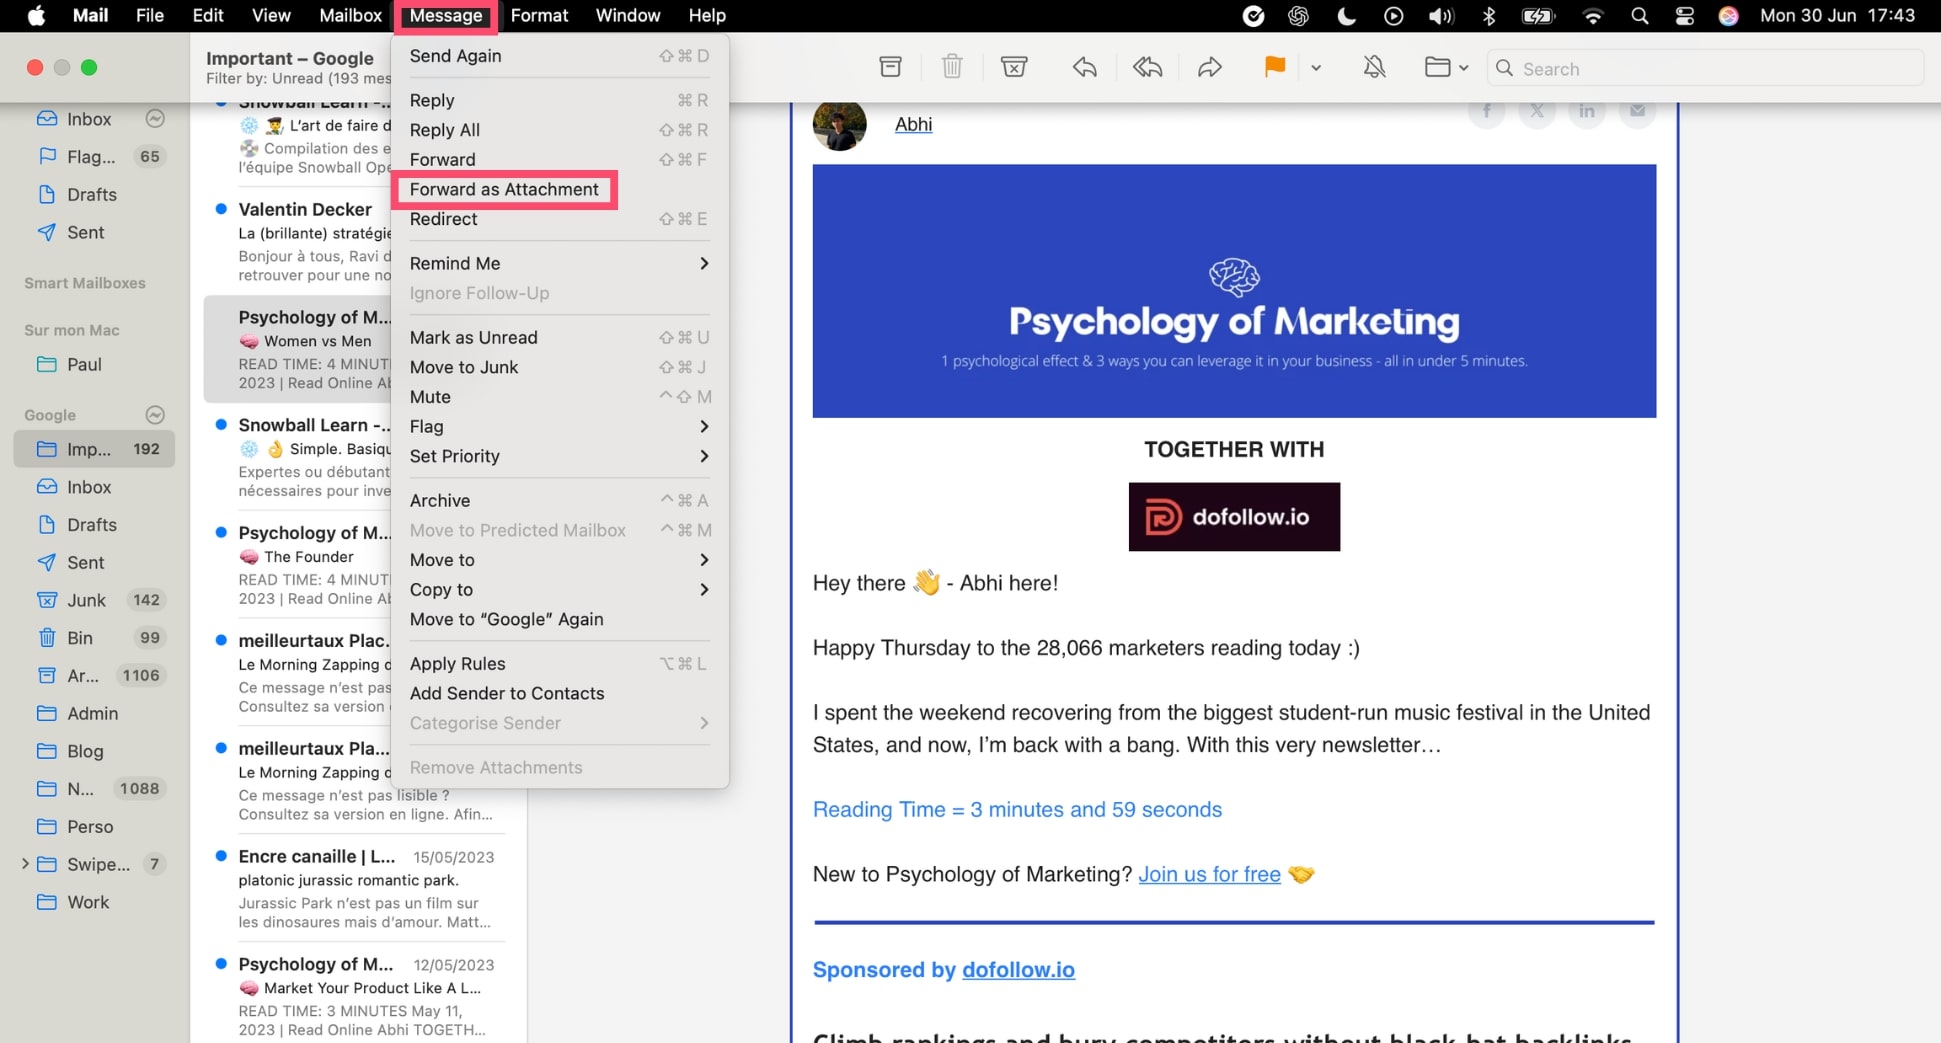Image resolution: width=1941 pixels, height=1043 pixels.
Task: Open the Format menu in menu bar
Action: point(539,15)
